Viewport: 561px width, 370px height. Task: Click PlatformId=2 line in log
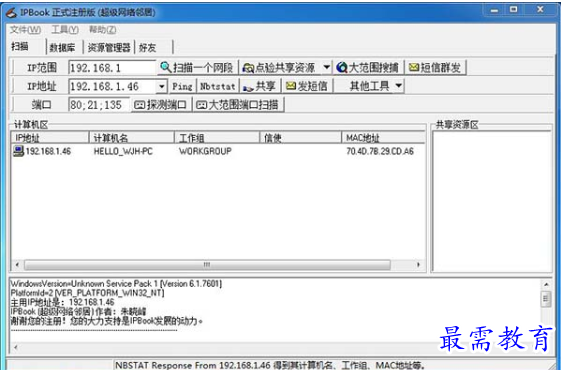pos(87,293)
